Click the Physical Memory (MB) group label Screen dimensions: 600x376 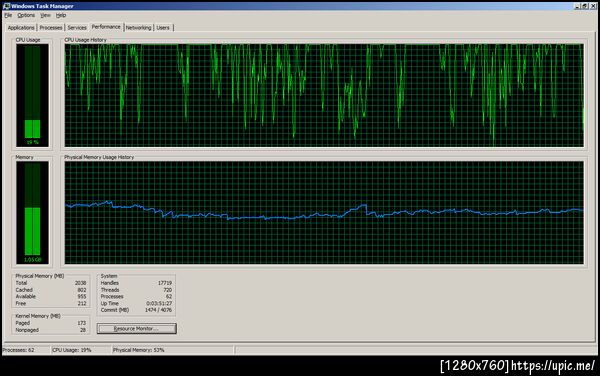pos(40,276)
